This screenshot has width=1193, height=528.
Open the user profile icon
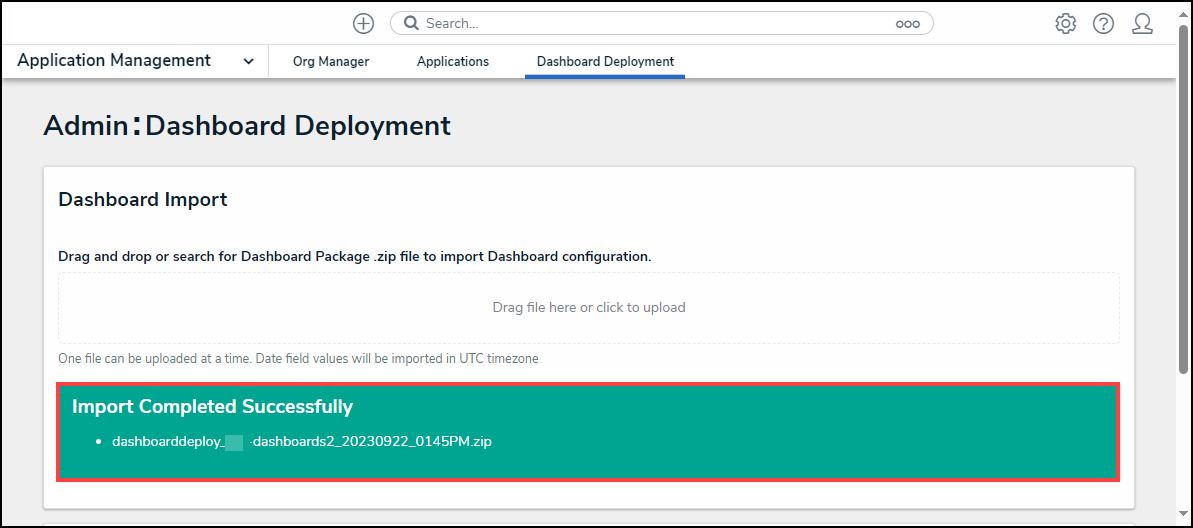point(1142,24)
